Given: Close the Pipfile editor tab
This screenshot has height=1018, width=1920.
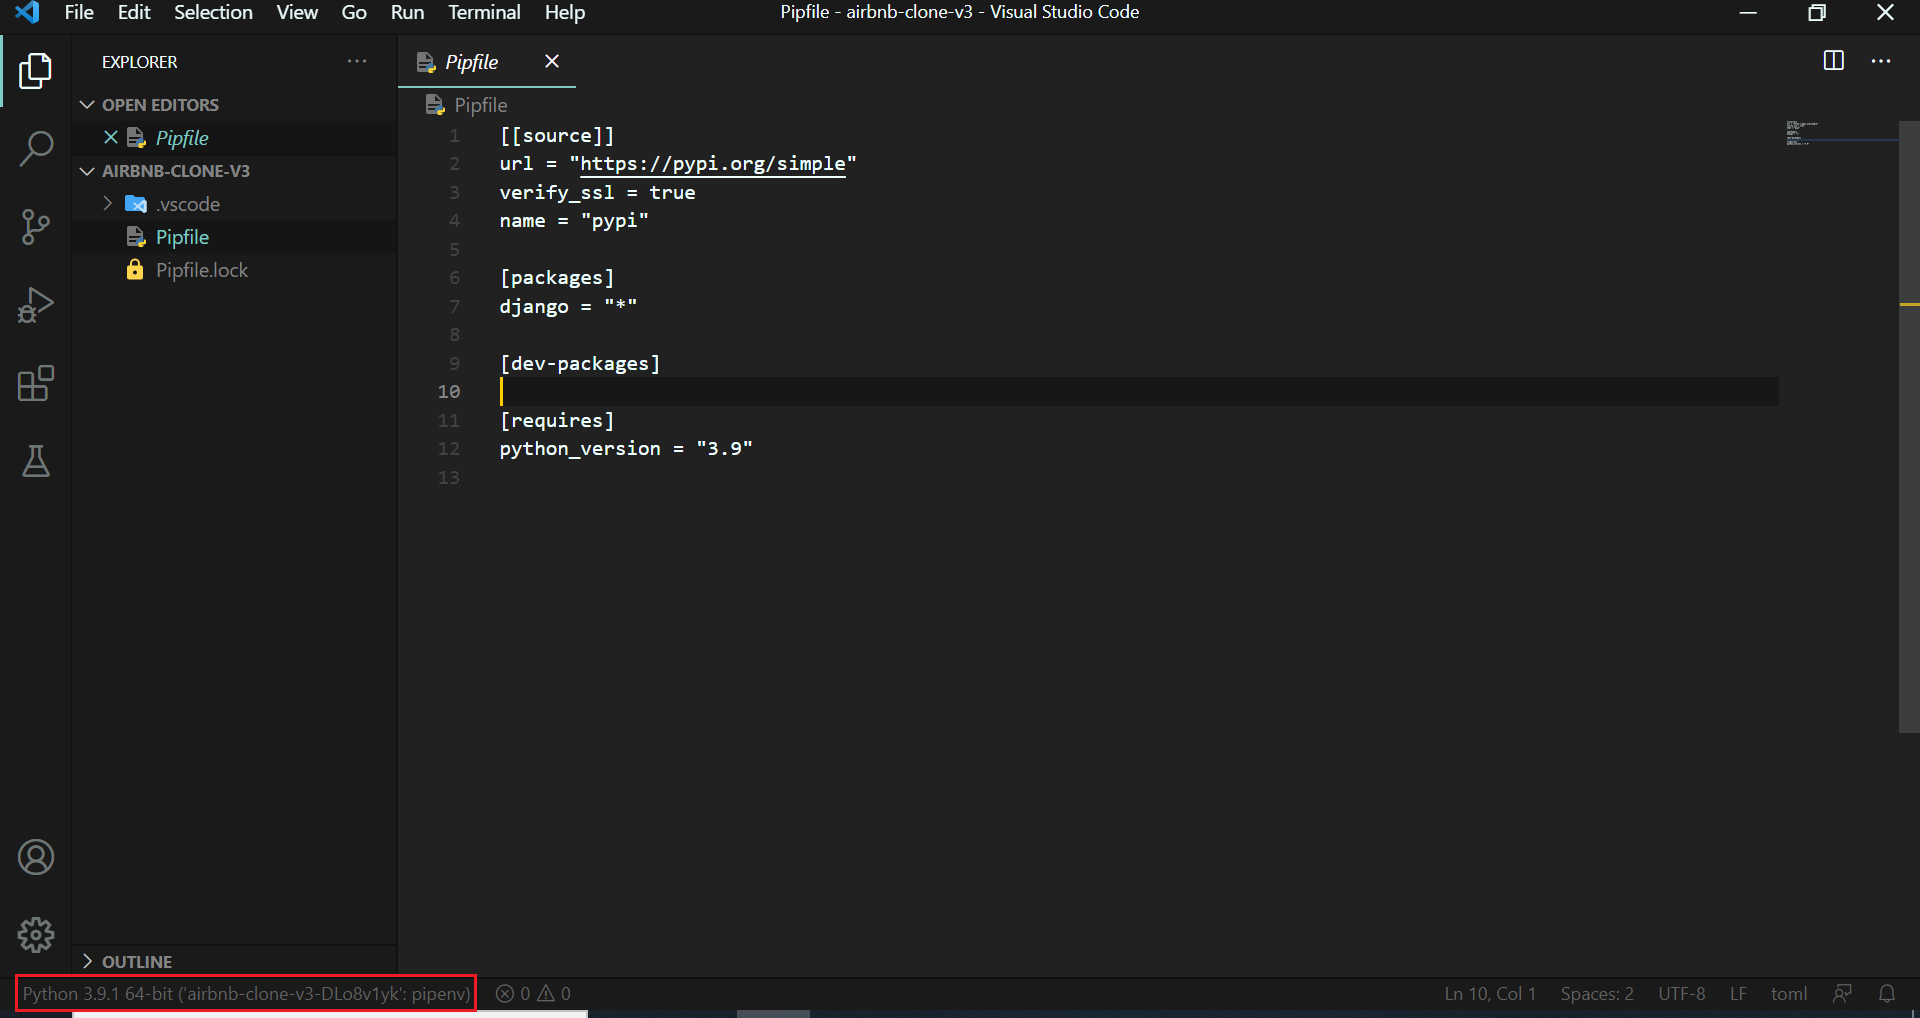Looking at the screenshot, I should (x=552, y=61).
